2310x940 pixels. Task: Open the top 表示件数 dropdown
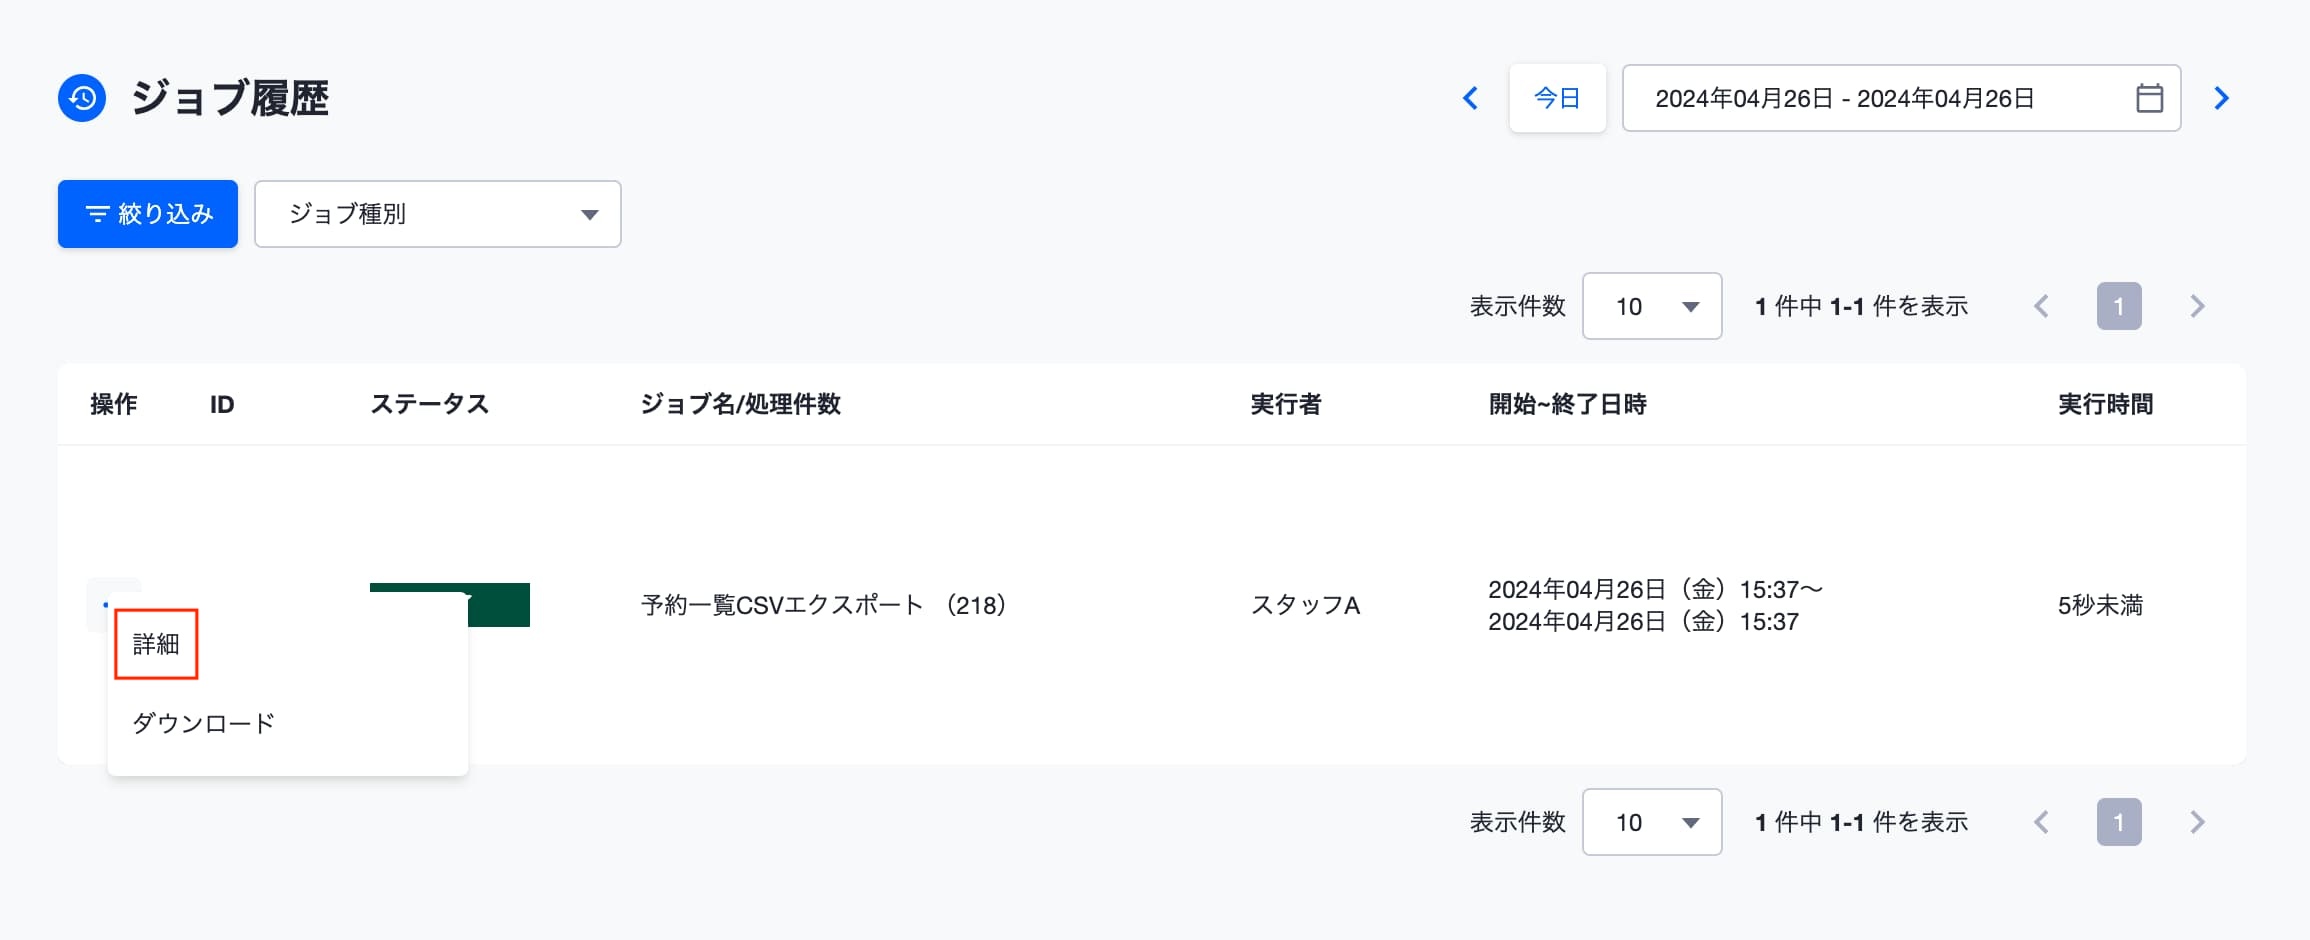(1652, 306)
